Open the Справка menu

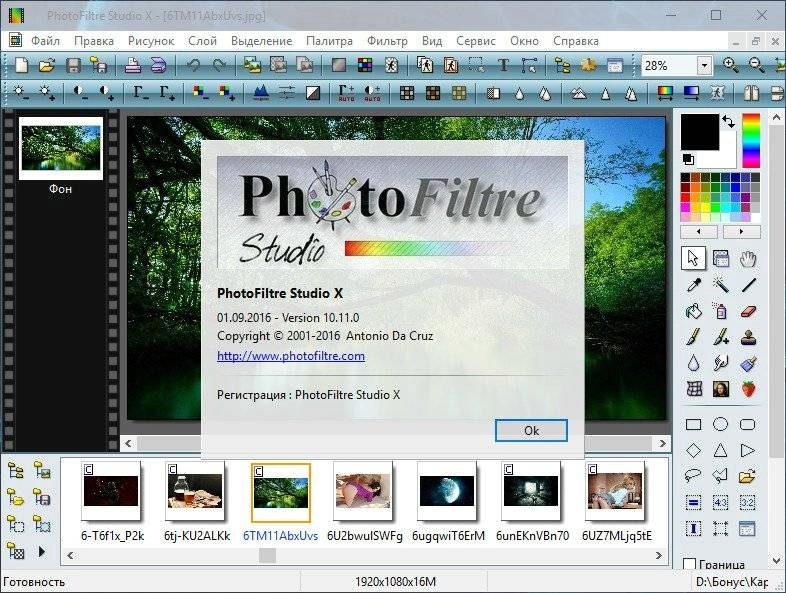pos(576,41)
